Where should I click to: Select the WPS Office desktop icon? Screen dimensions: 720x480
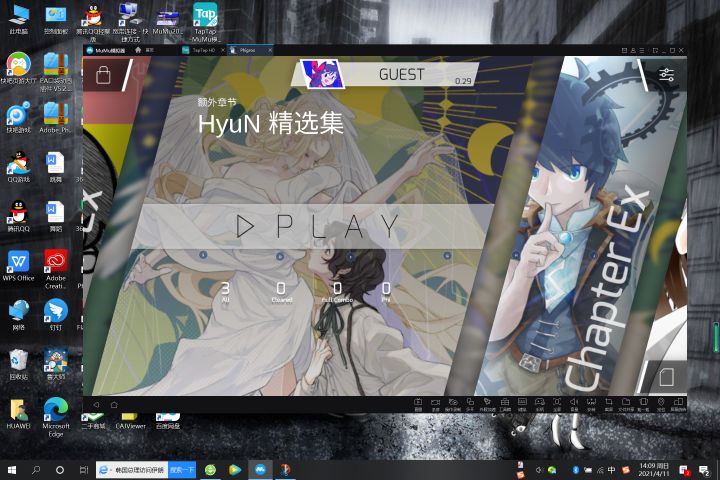point(18,265)
